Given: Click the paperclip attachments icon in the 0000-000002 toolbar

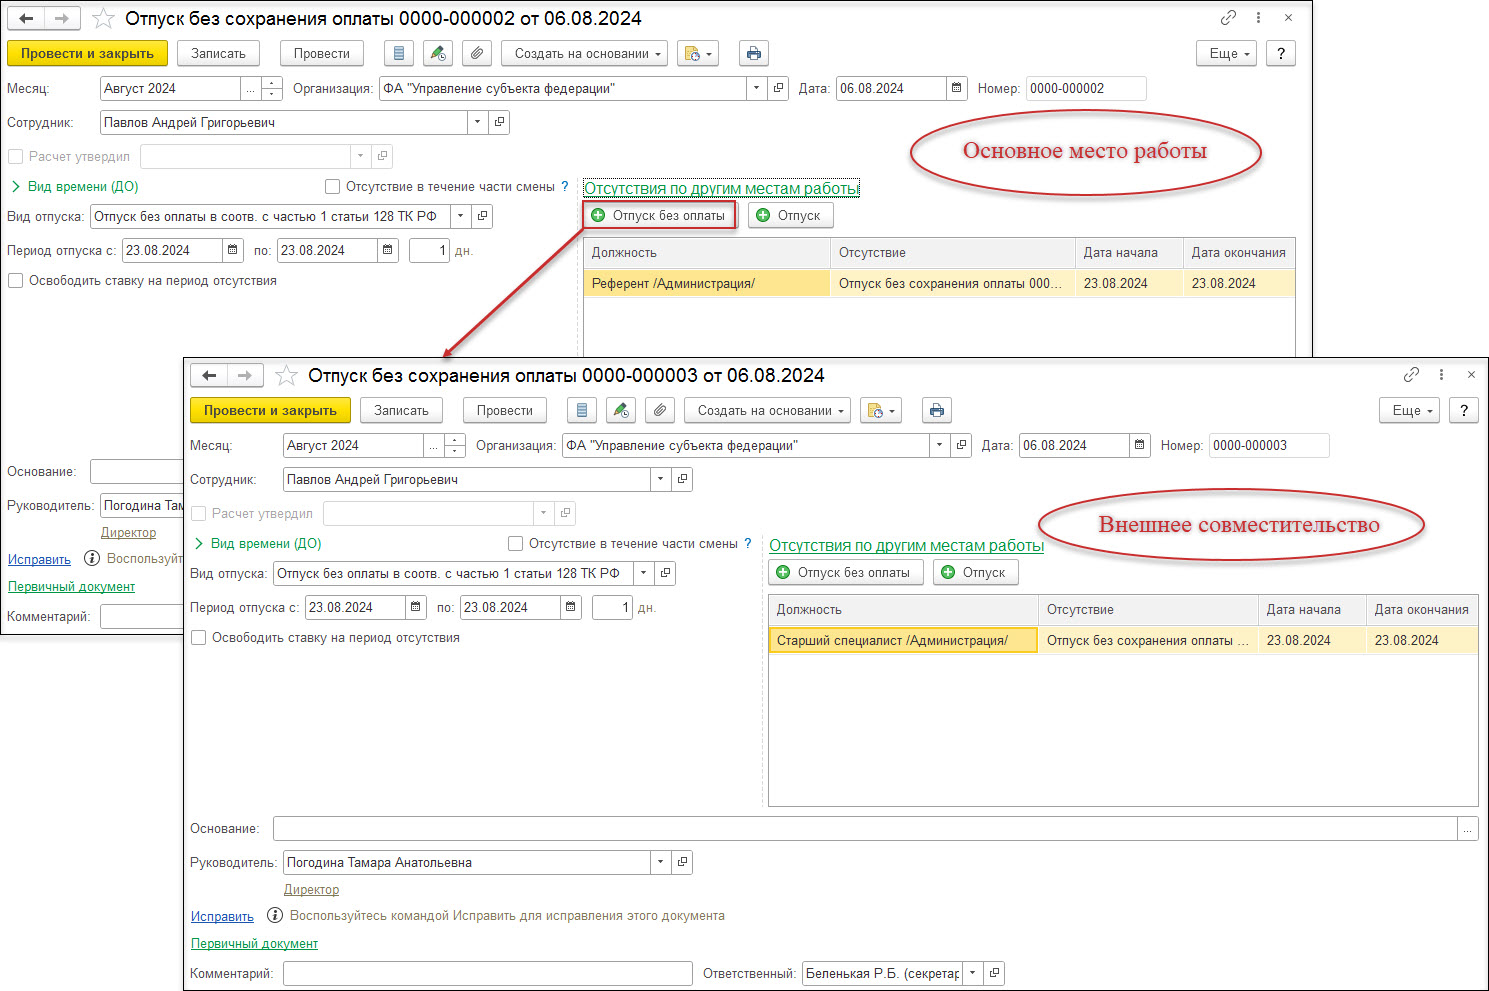Looking at the screenshot, I should point(477,54).
